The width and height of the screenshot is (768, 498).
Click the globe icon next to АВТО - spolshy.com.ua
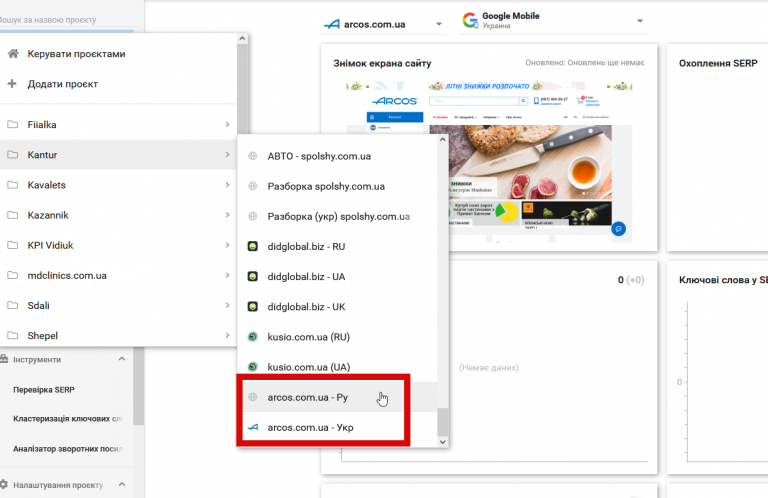click(x=253, y=156)
